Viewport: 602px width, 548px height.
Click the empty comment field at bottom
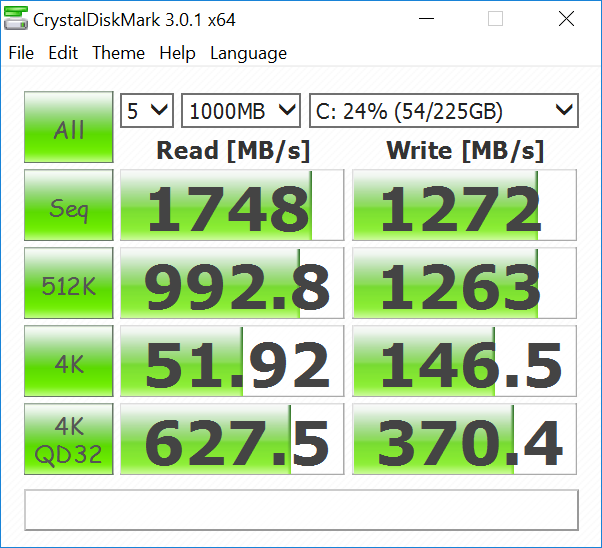click(301, 510)
